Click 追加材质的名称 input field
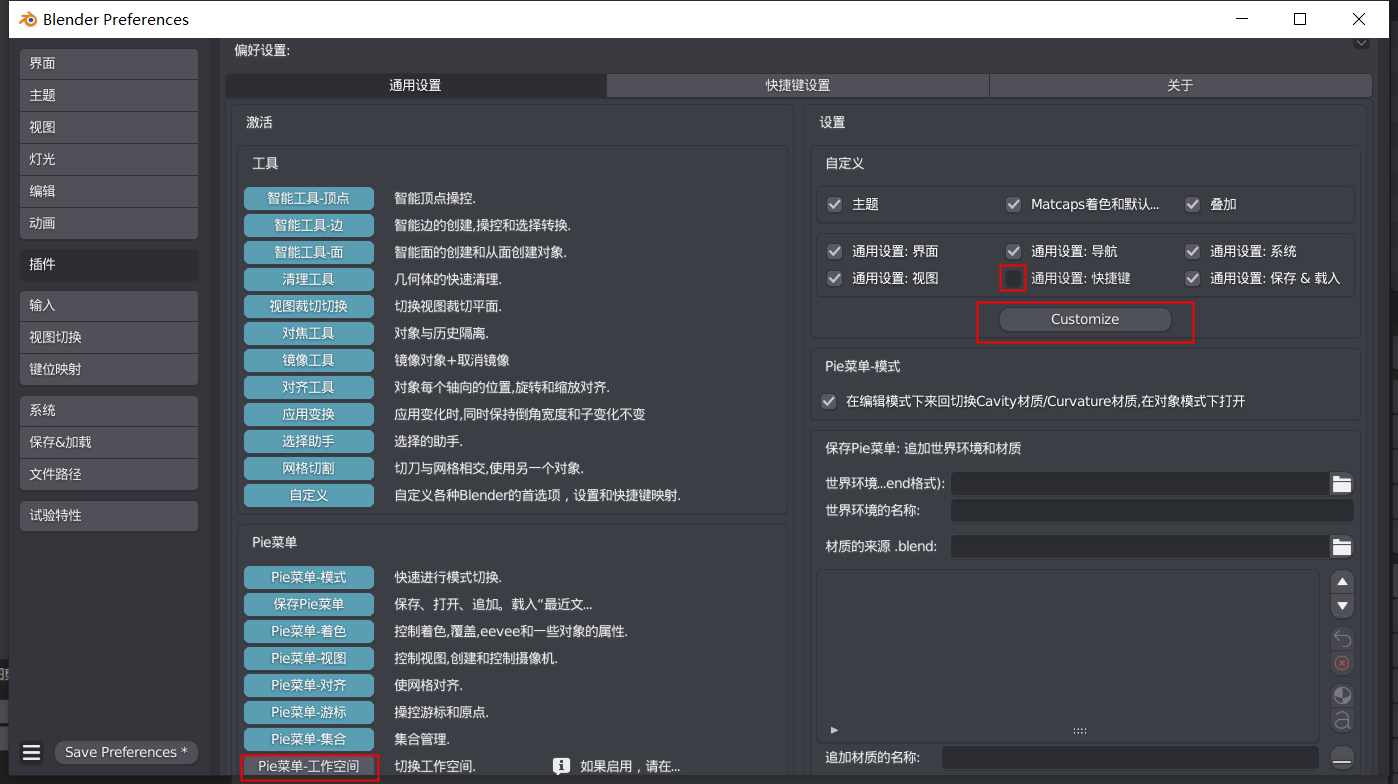This screenshot has height=784, width=1398. [1130, 757]
